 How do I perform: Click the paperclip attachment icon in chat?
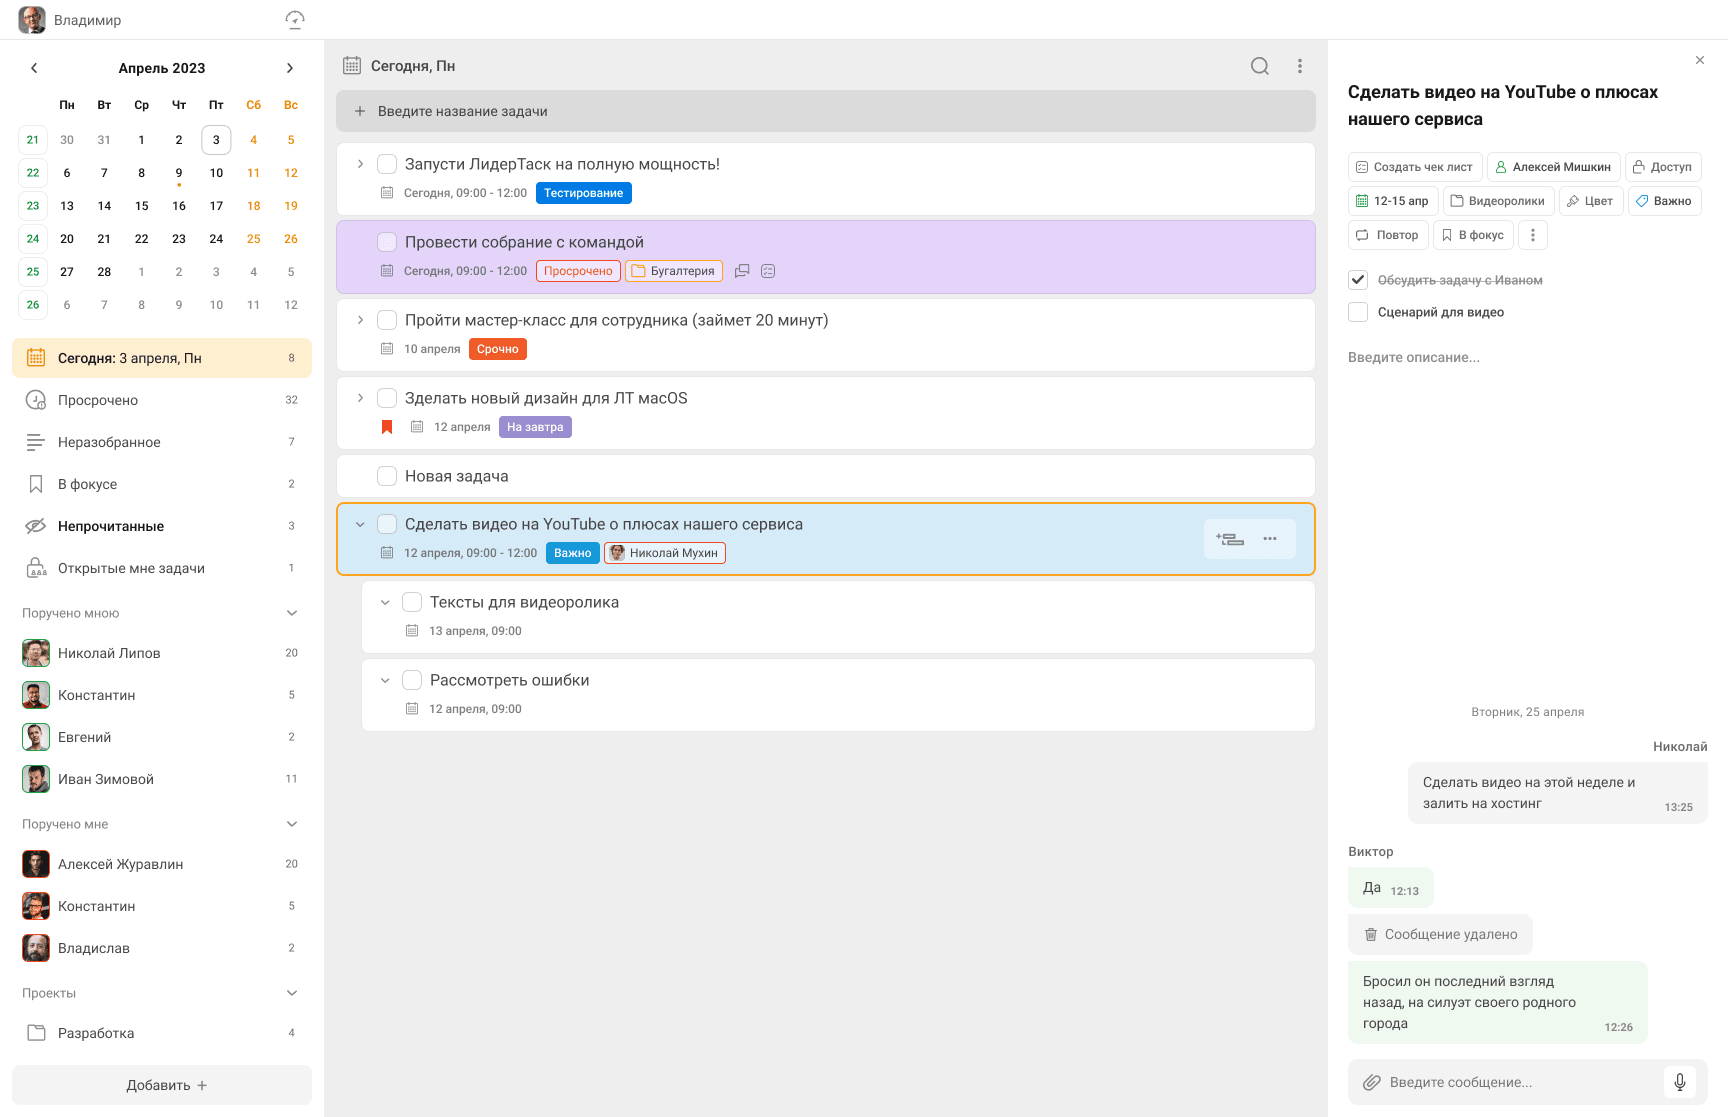click(1372, 1082)
